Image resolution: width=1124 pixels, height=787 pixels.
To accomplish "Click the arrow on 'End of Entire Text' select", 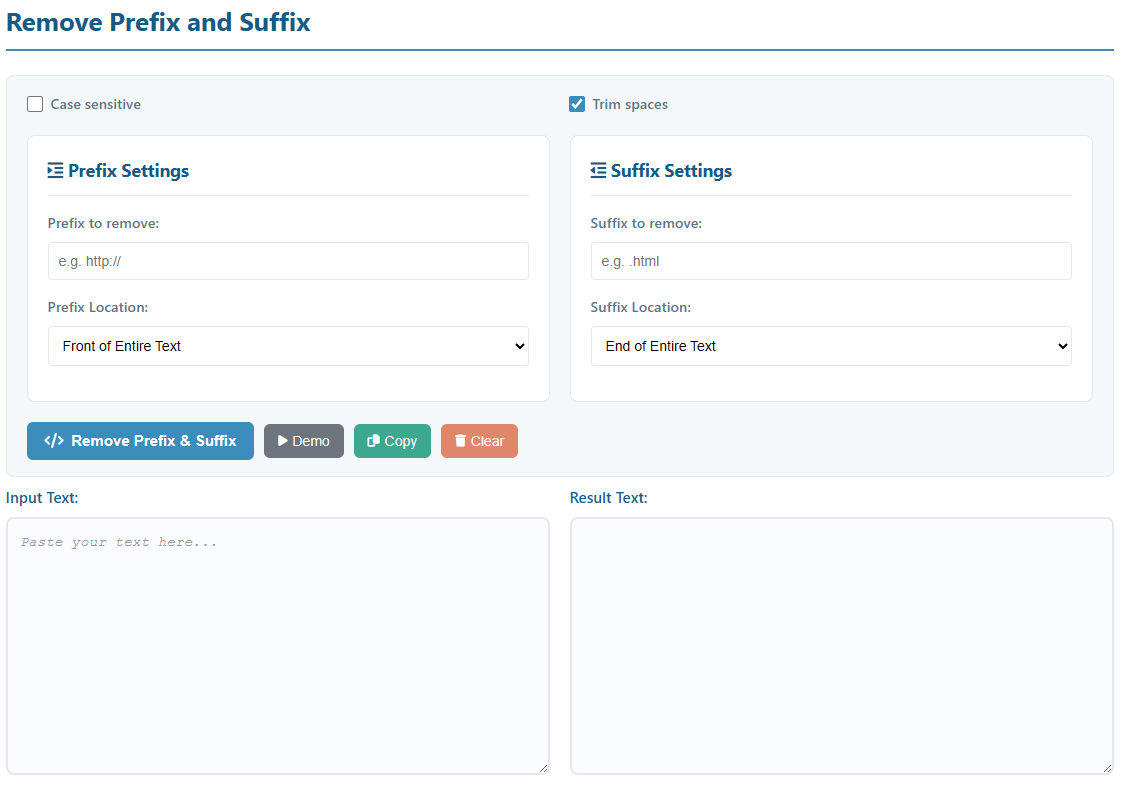I will point(1061,346).
